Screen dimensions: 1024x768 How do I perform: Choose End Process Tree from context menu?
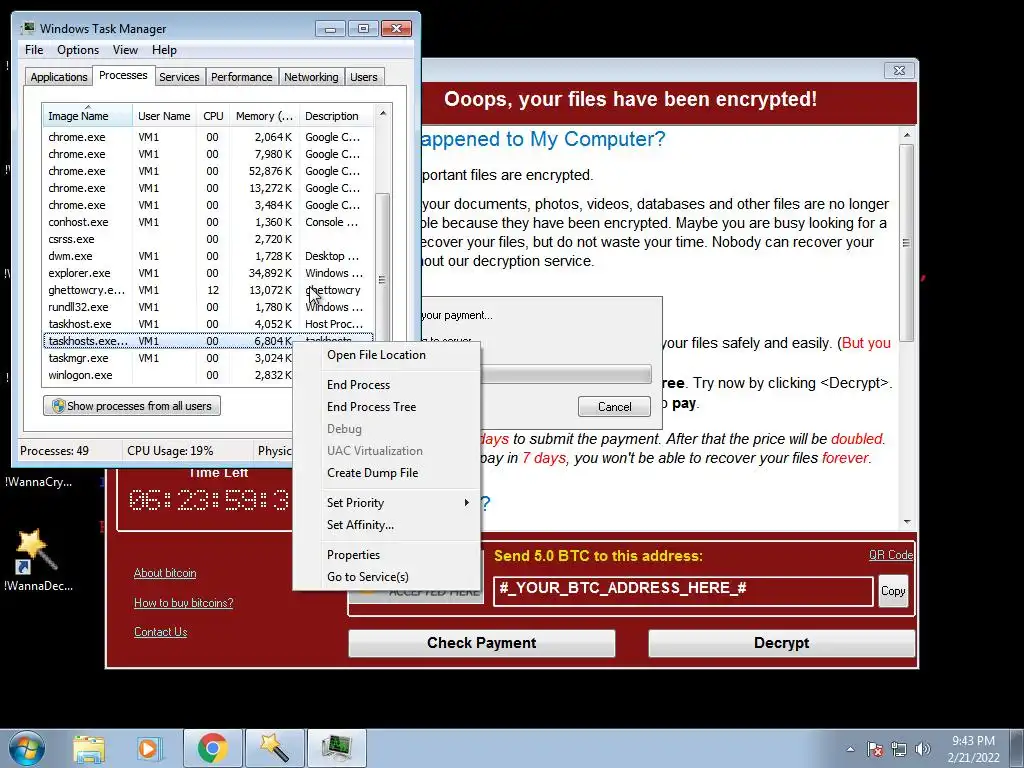pos(387,407)
